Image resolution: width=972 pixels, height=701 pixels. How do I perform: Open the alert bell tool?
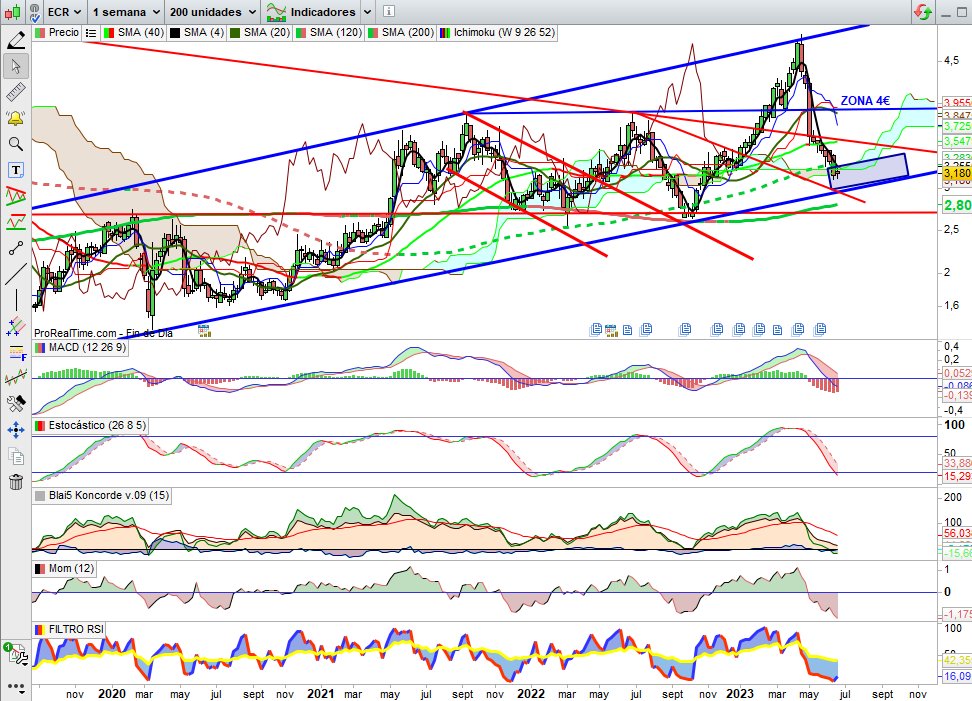click(x=15, y=118)
